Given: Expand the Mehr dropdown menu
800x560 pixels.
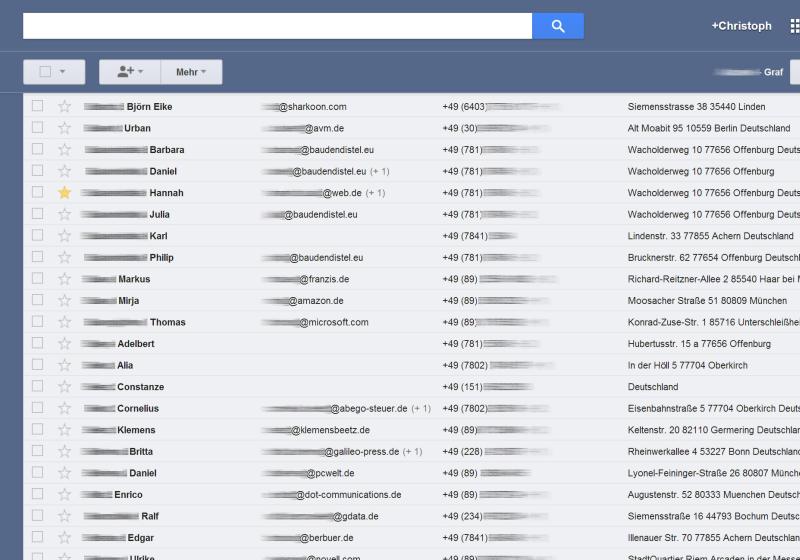Looking at the screenshot, I should click(x=191, y=72).
